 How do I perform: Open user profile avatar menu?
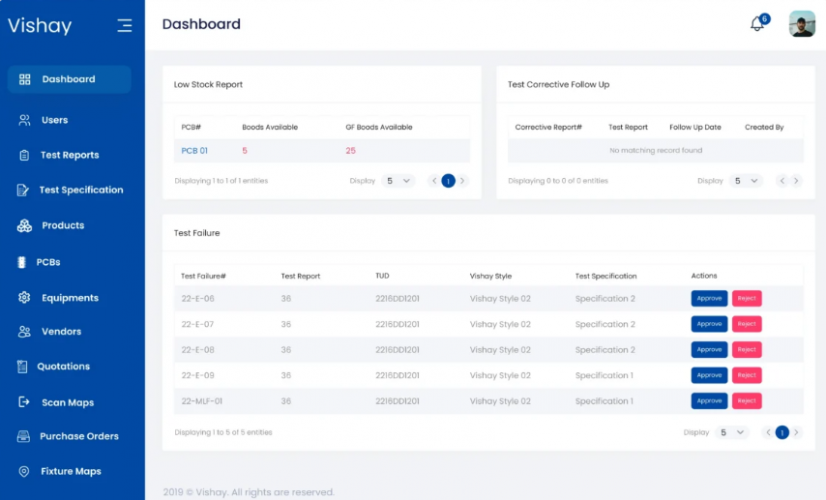click(x=802, y=24)
